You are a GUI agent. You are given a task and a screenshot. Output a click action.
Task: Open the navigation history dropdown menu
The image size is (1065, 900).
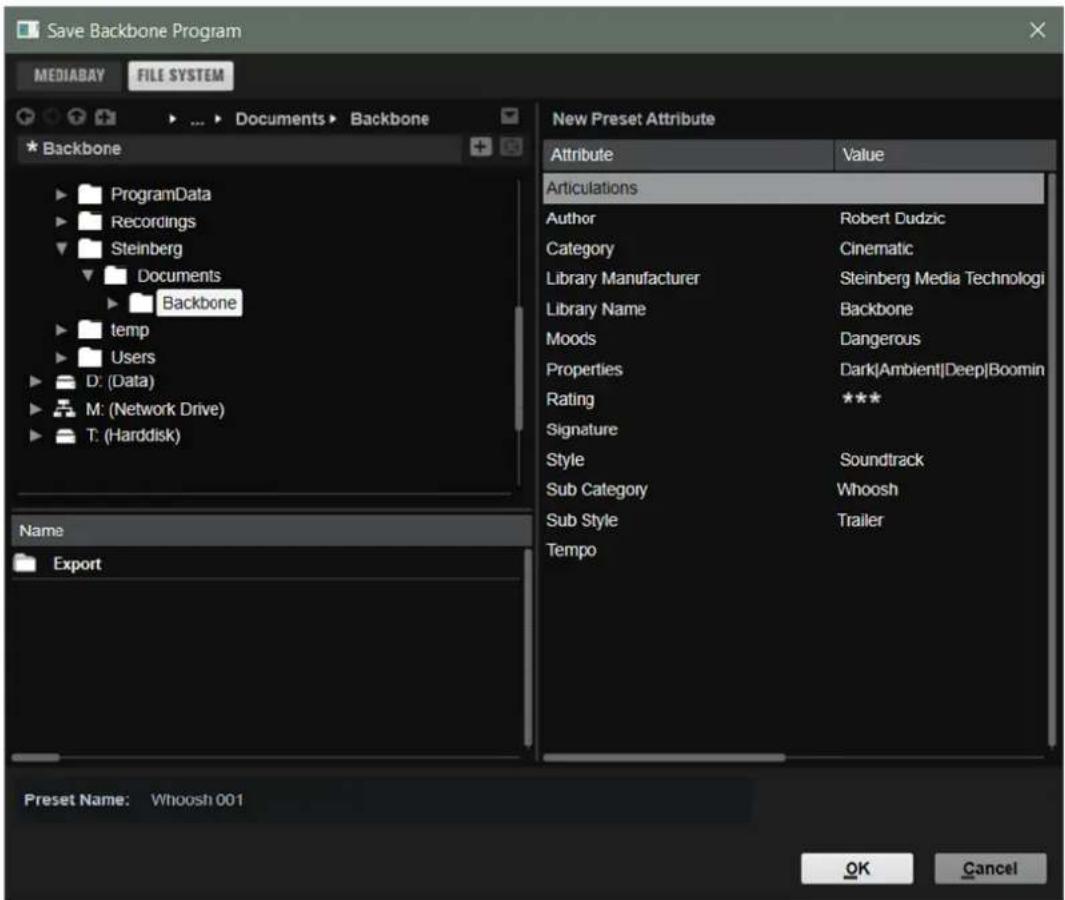[509, 116]
